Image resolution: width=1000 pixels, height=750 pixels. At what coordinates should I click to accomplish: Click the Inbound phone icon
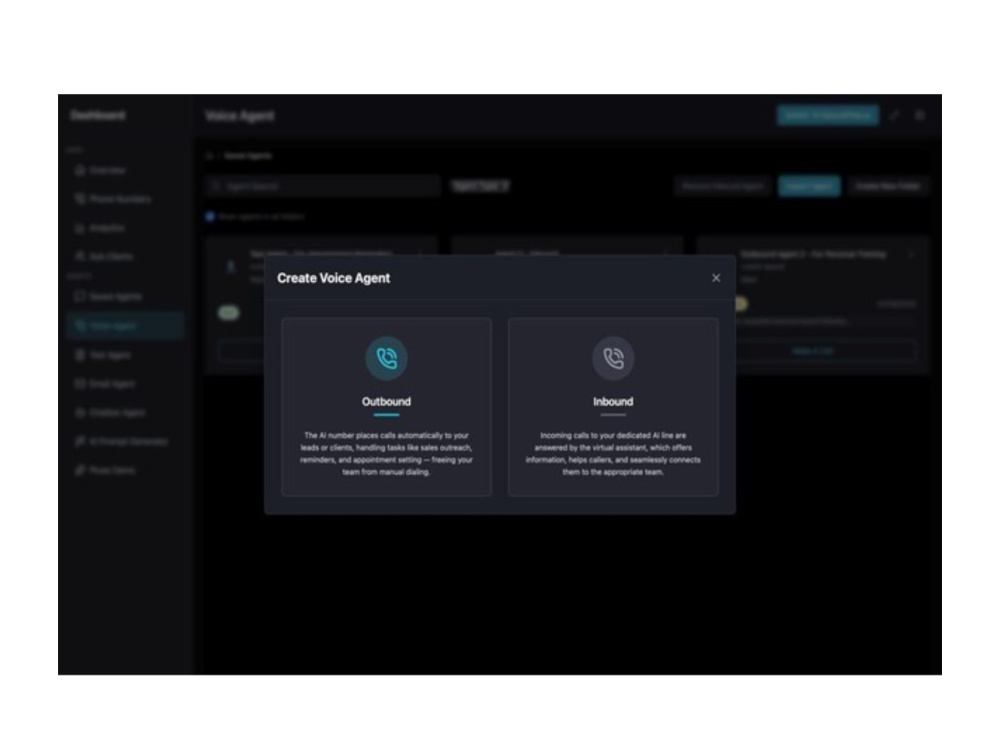click(613, 358)
